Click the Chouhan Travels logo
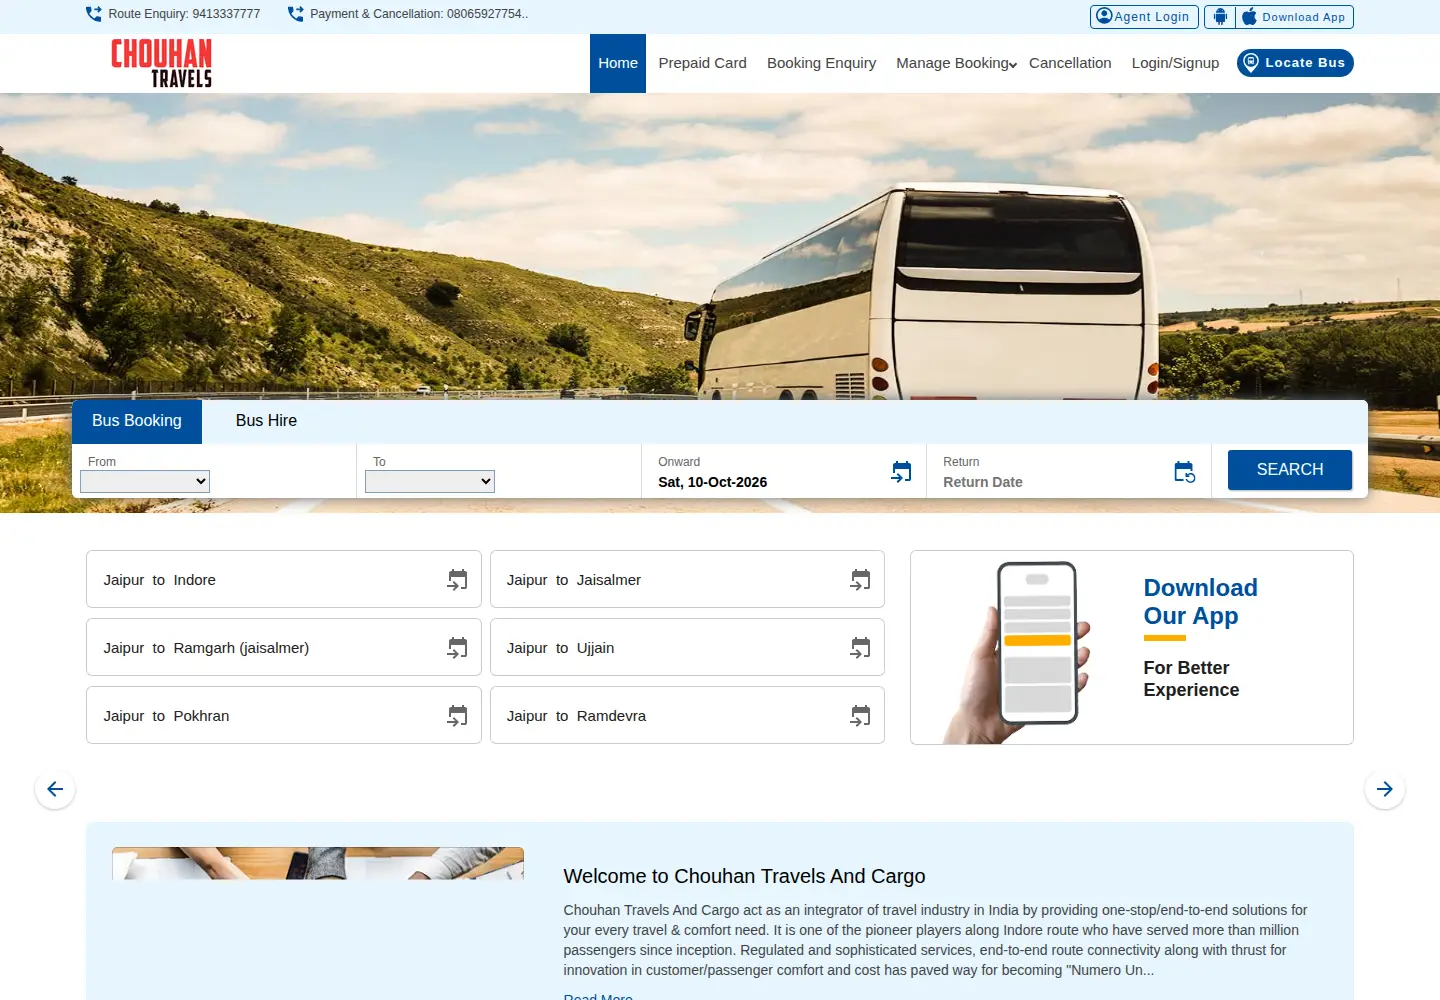This screenshot has width=1440, height=1000. click(161, 63)
